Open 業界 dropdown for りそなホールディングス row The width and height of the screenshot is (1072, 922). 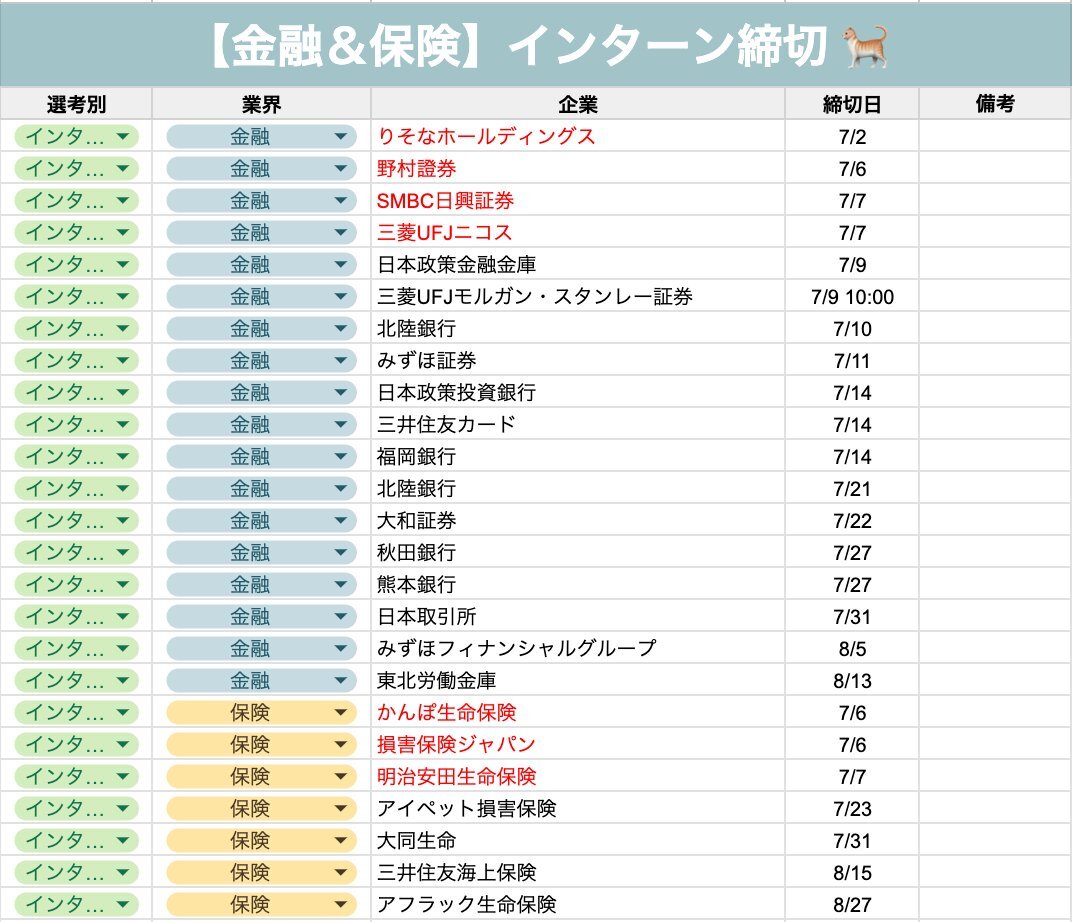pos(261,137)
